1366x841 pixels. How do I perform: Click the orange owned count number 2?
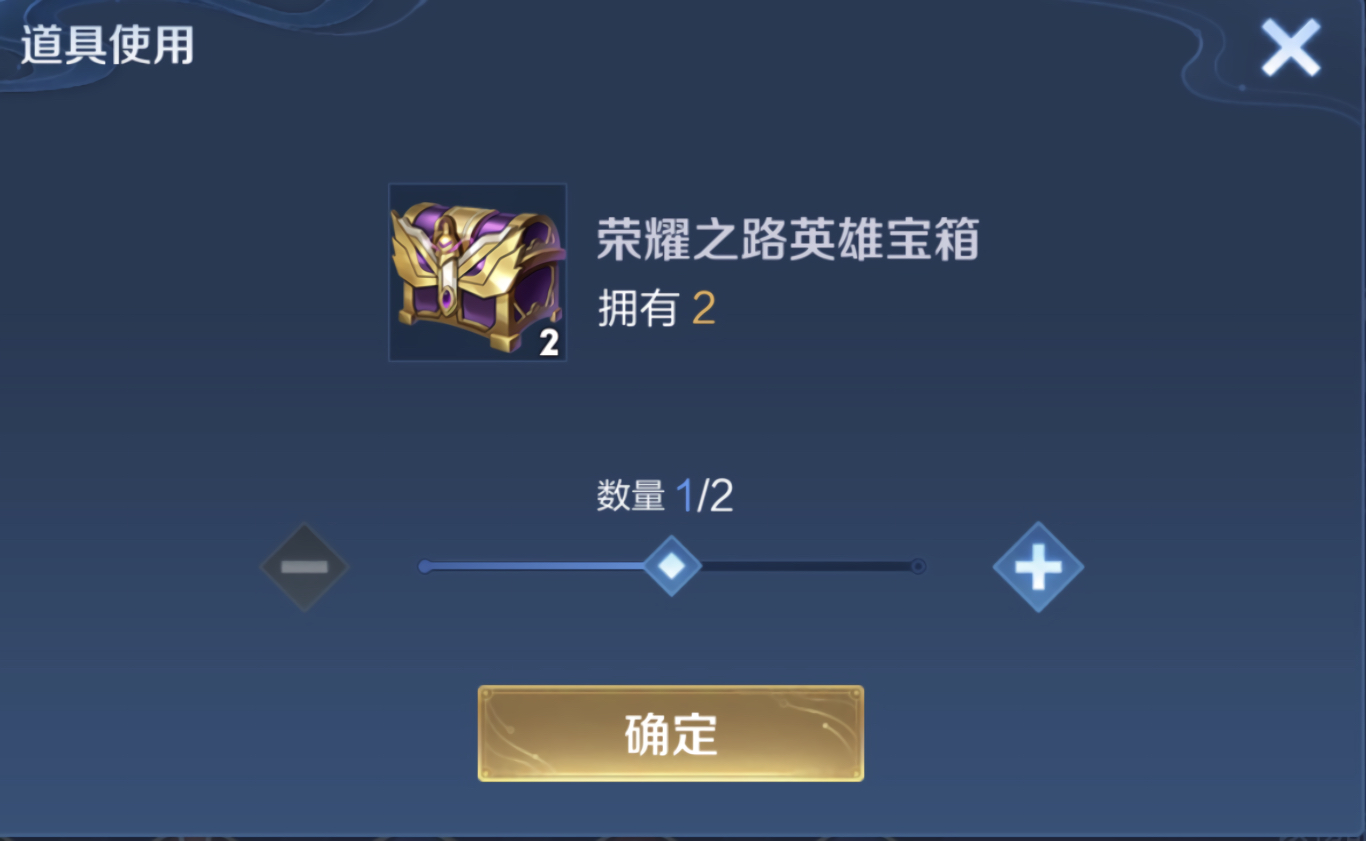(704, 310)
